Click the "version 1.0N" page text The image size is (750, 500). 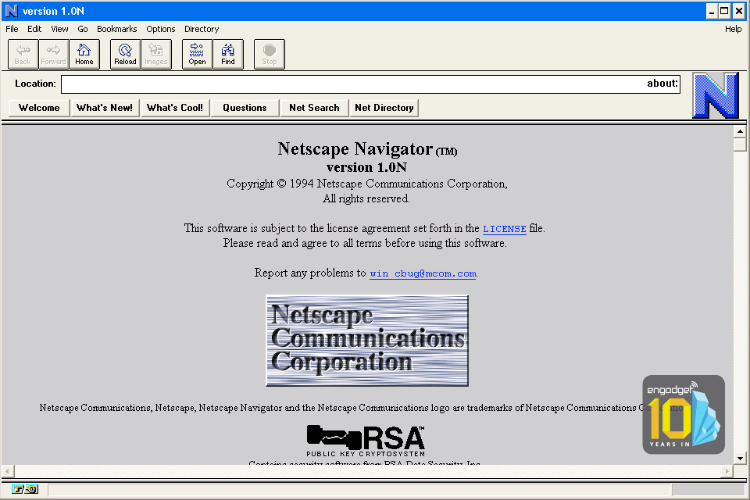[367, 167]
